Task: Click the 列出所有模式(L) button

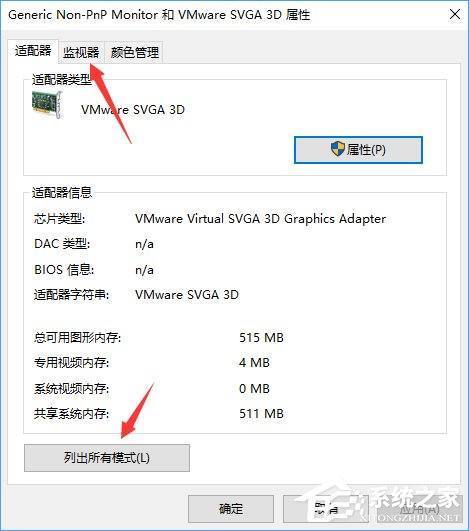Action: point(107,458)
